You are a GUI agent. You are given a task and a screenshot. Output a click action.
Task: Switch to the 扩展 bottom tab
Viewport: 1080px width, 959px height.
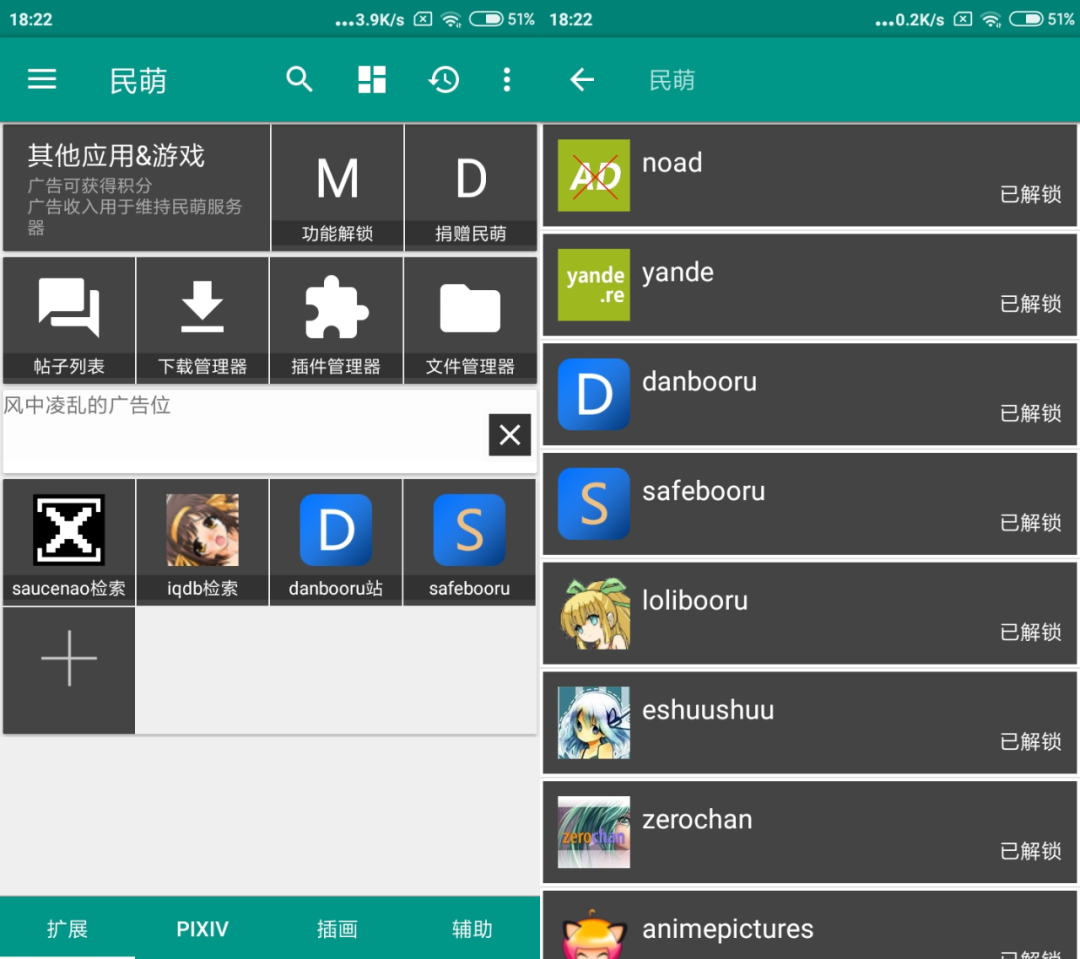[x=68, y=929]
